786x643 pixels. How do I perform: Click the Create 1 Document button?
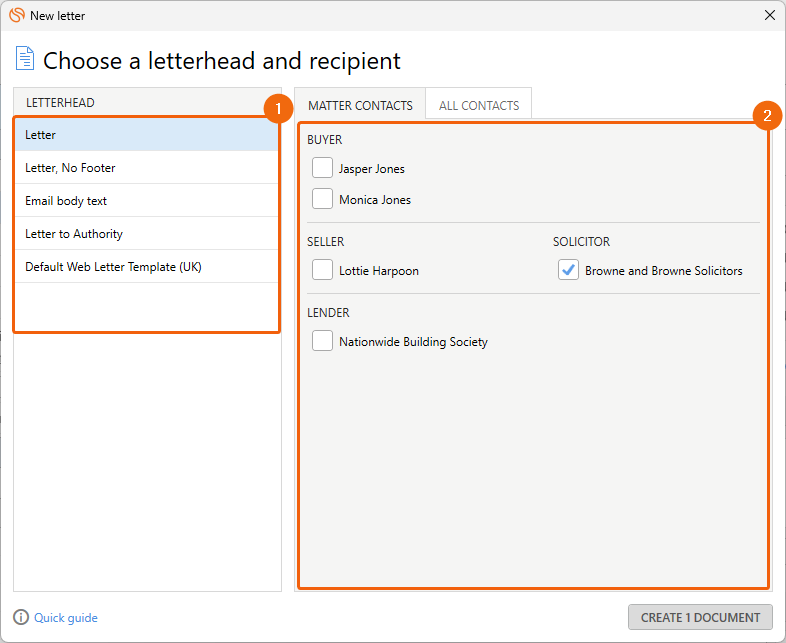tap(700, 617)
